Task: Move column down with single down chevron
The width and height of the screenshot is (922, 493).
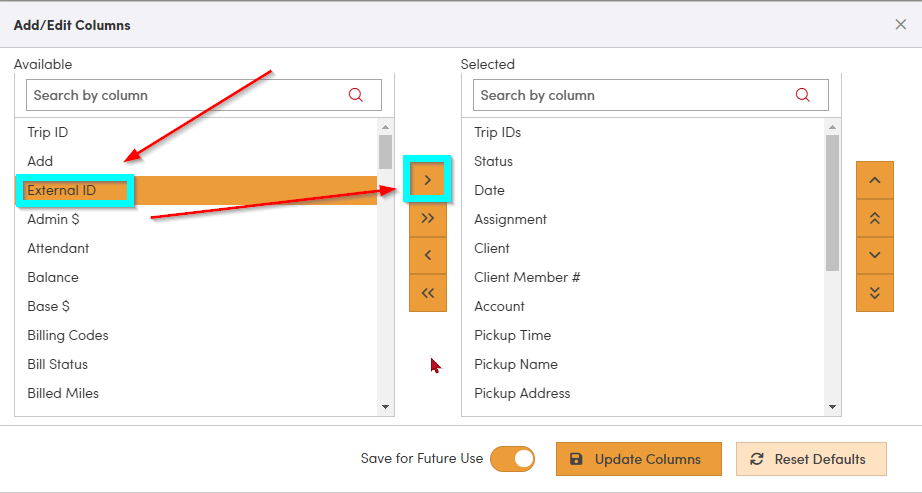Action: pos(874,255)
